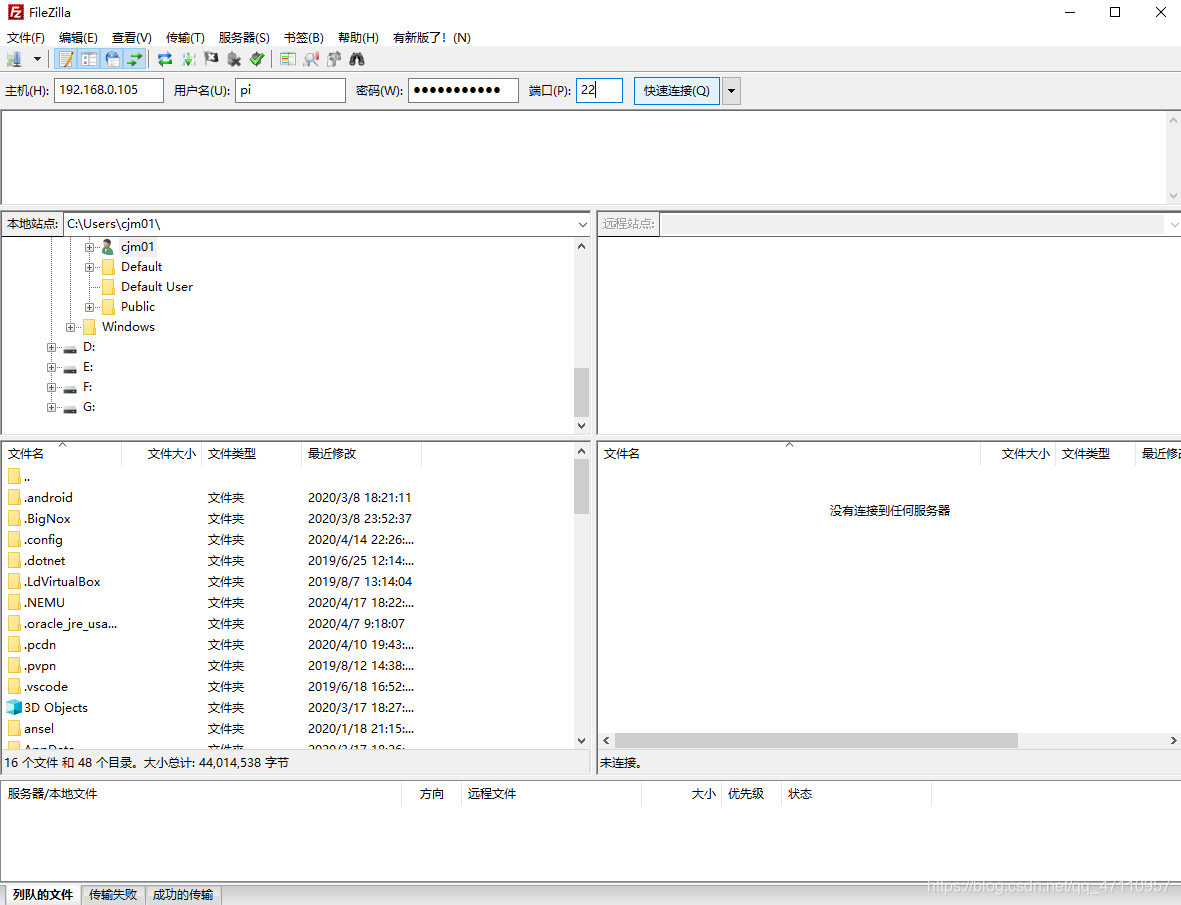Toggle the message log display
The height and width of the screenshot is (905, 1181).
pos(66,59)
